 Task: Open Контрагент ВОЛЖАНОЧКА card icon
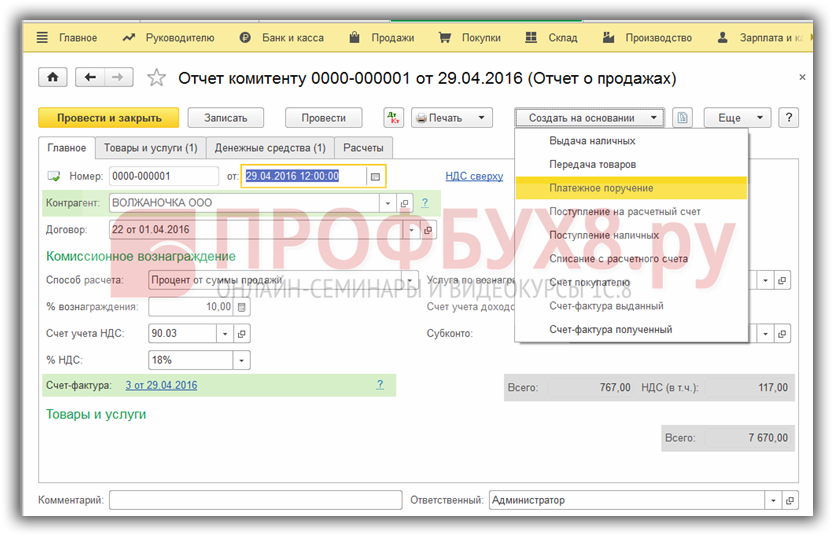coord(404,203)
